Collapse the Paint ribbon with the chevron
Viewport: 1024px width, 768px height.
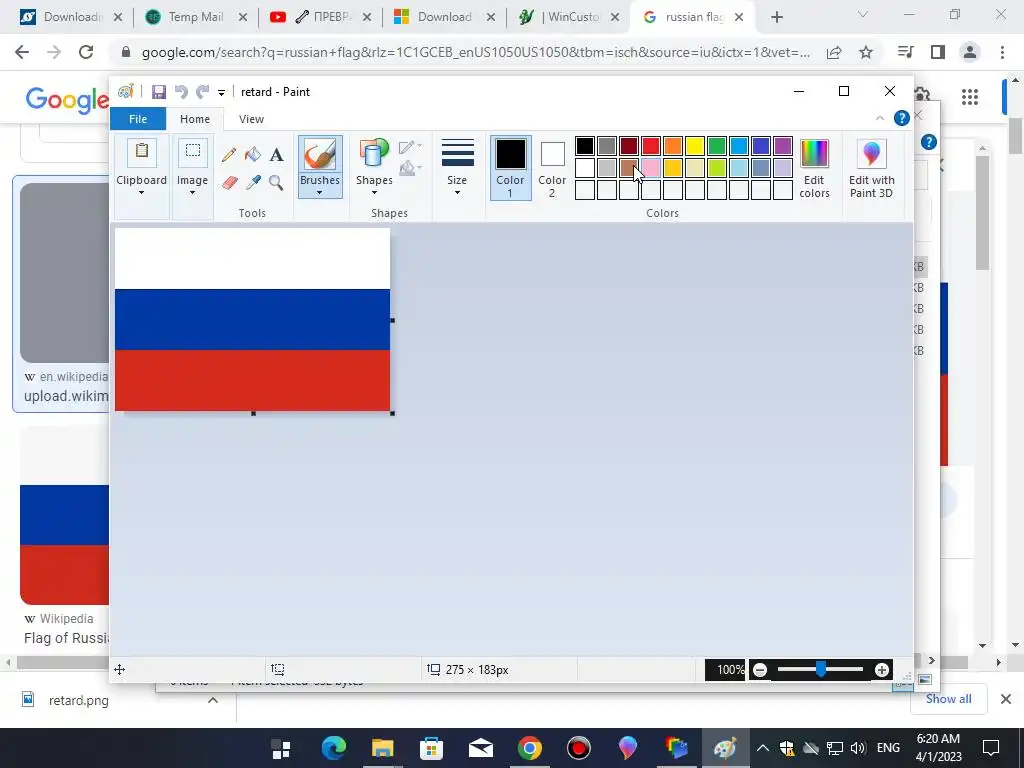880,118
